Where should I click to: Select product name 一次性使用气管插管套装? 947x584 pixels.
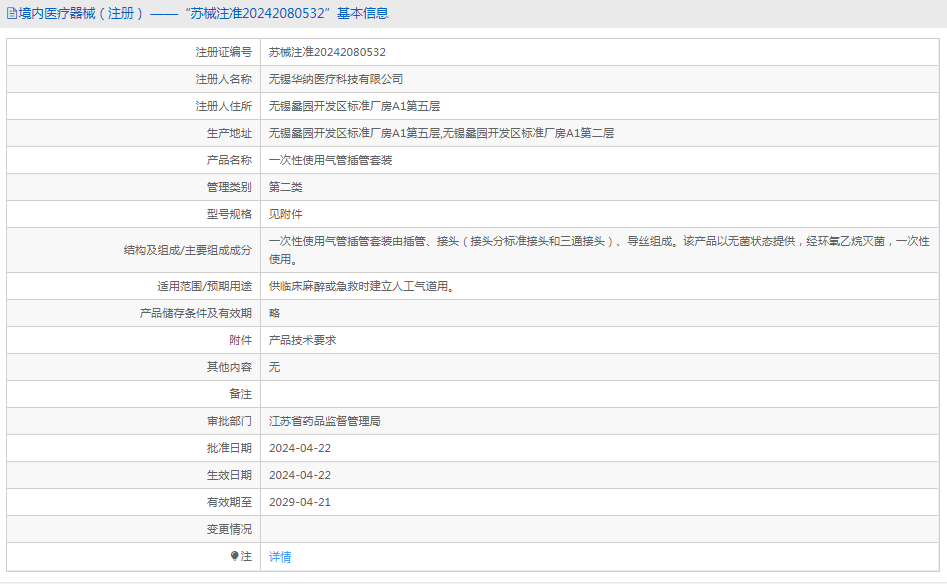pos(330,160)
